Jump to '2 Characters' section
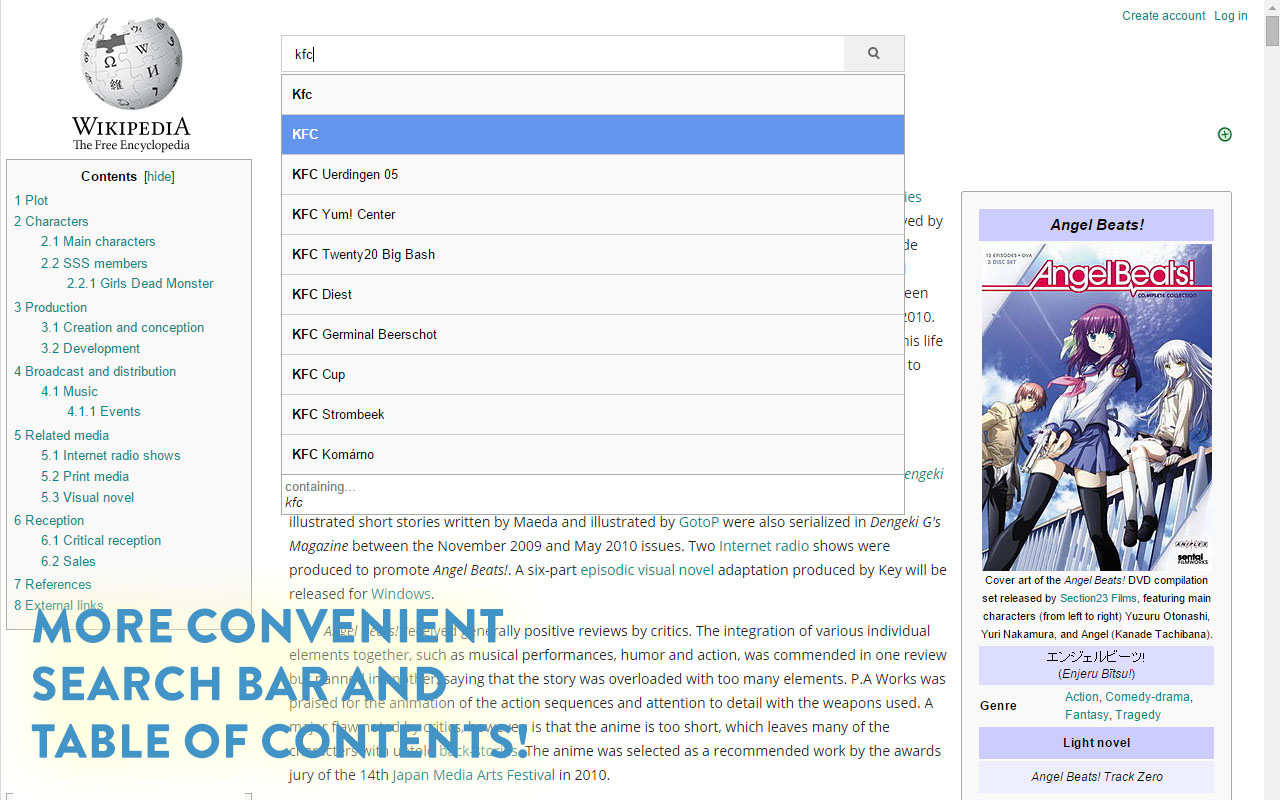Screen dimensions: 1280x800 point(51,221)
